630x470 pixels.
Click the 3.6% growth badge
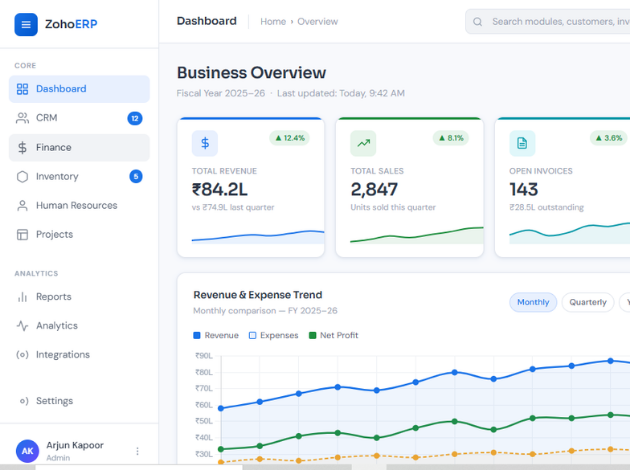[609, 138]
